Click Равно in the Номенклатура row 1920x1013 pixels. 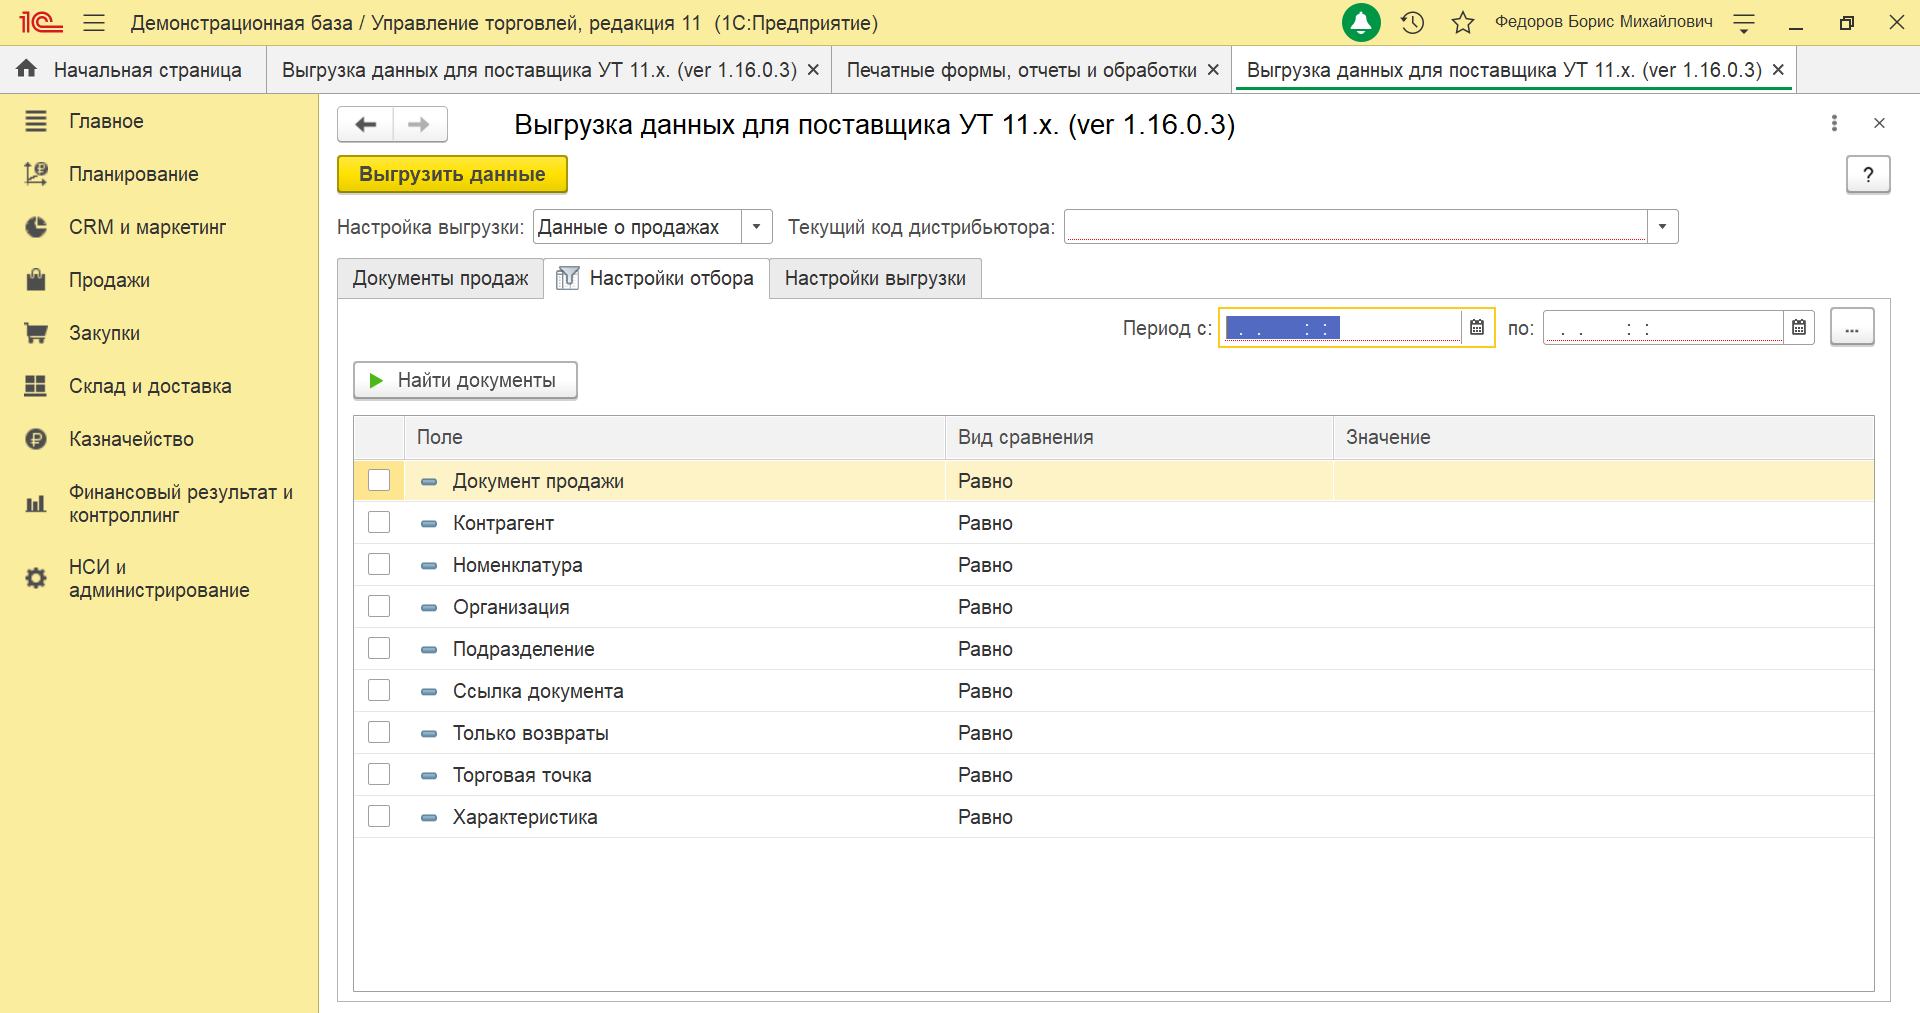click(985, 565)
